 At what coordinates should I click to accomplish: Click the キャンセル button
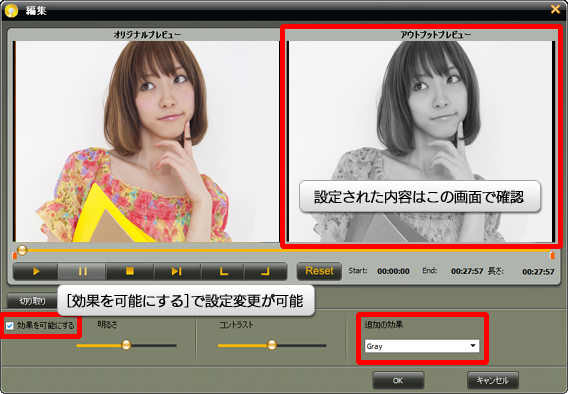point(493,380)
